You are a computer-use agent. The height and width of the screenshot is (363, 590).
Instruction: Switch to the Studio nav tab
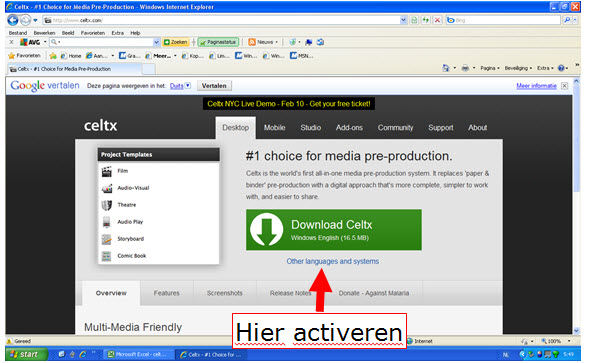(310, 128)
